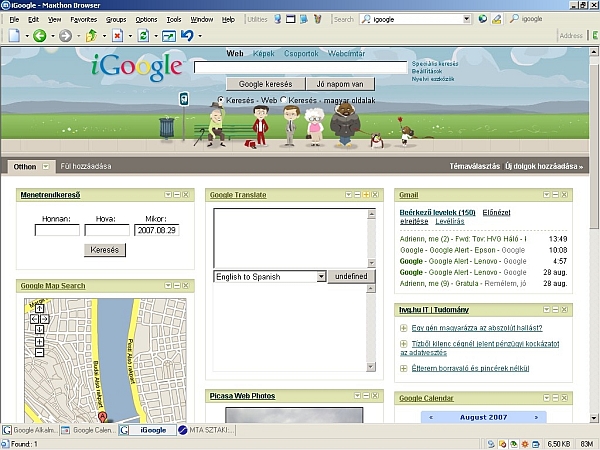Refresh the page with the green icon
The height and width of the screenshot is (450, 600).
(143, 36)
